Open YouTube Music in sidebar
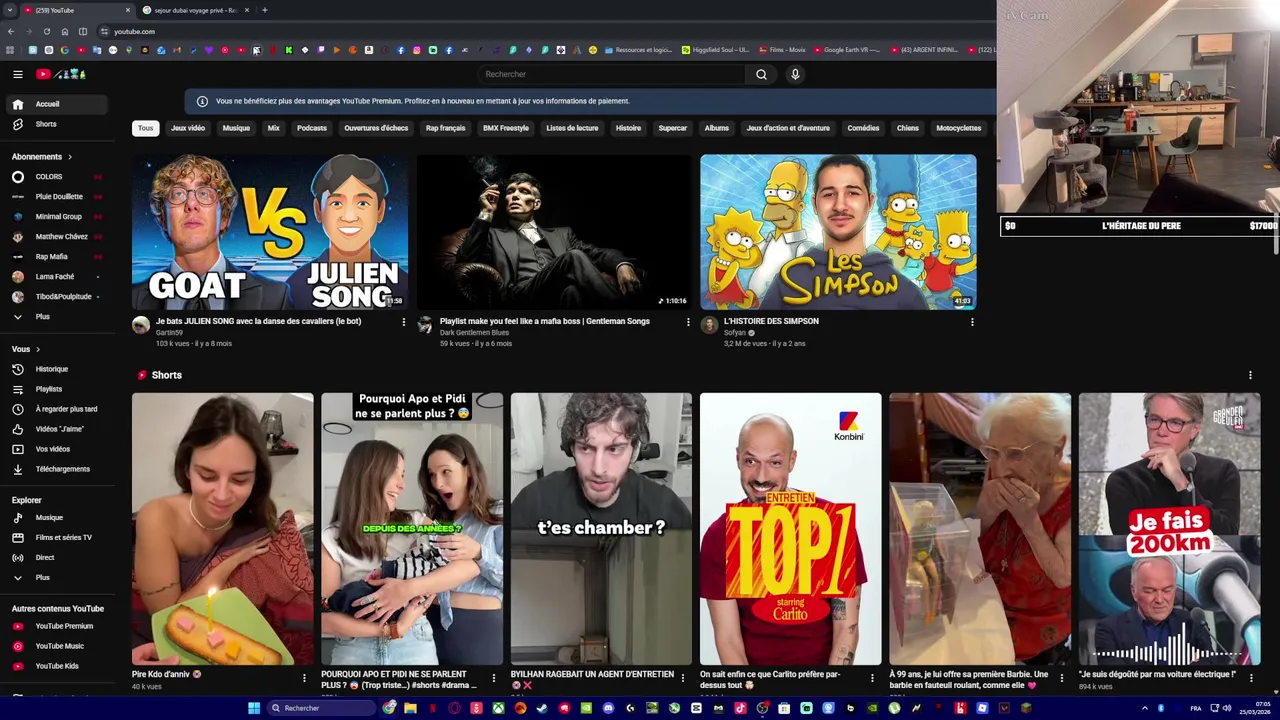 57,646
